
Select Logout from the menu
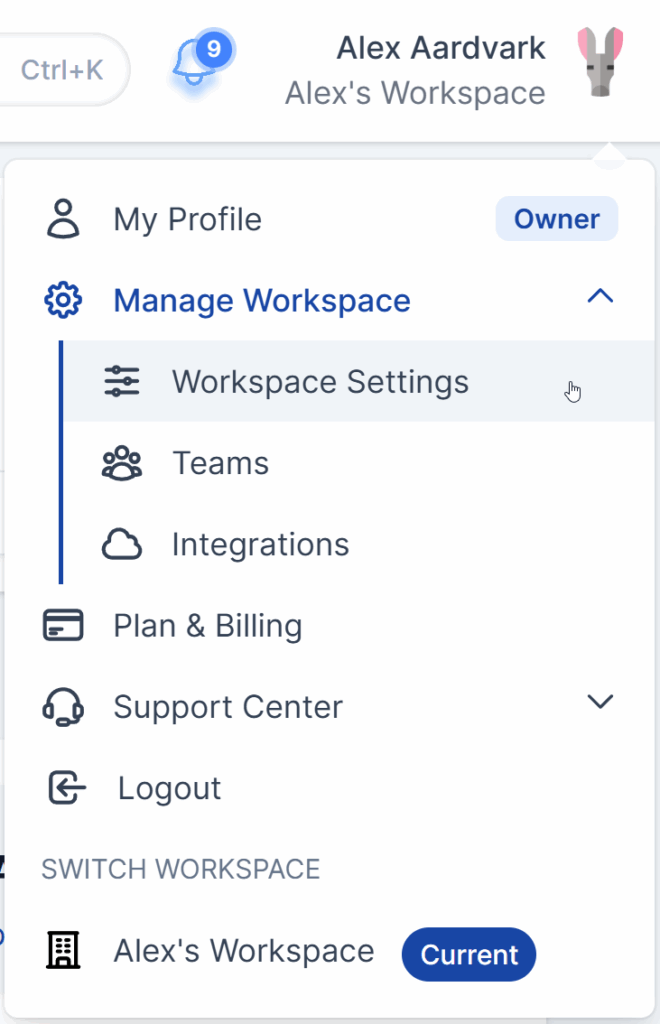coord(168,787)
